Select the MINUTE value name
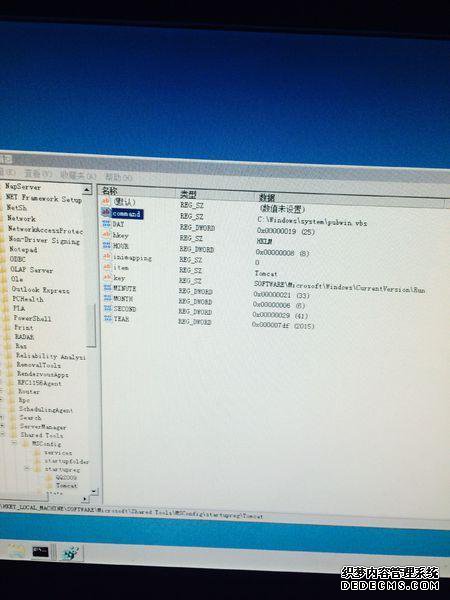 124,288
